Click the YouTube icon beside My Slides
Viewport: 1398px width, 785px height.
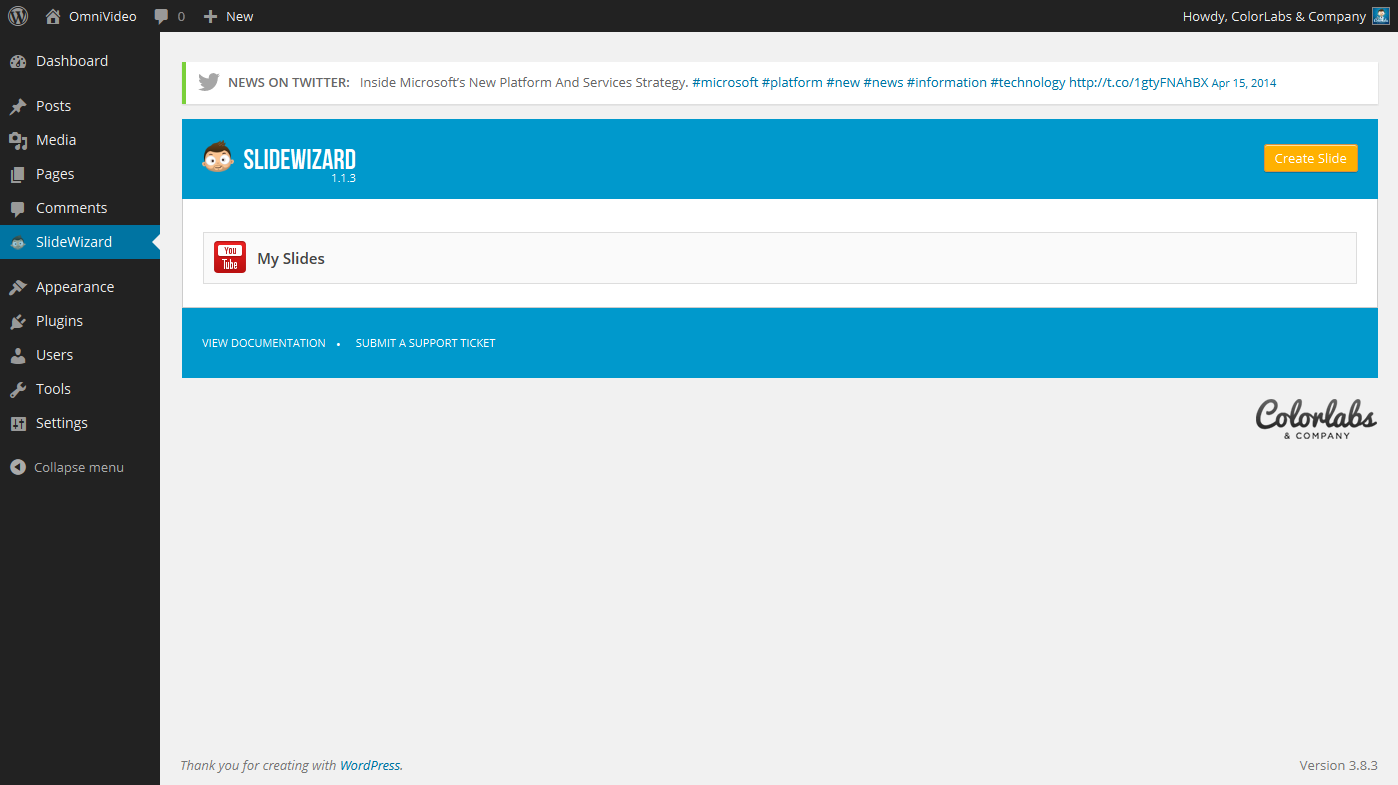point(230,258)
